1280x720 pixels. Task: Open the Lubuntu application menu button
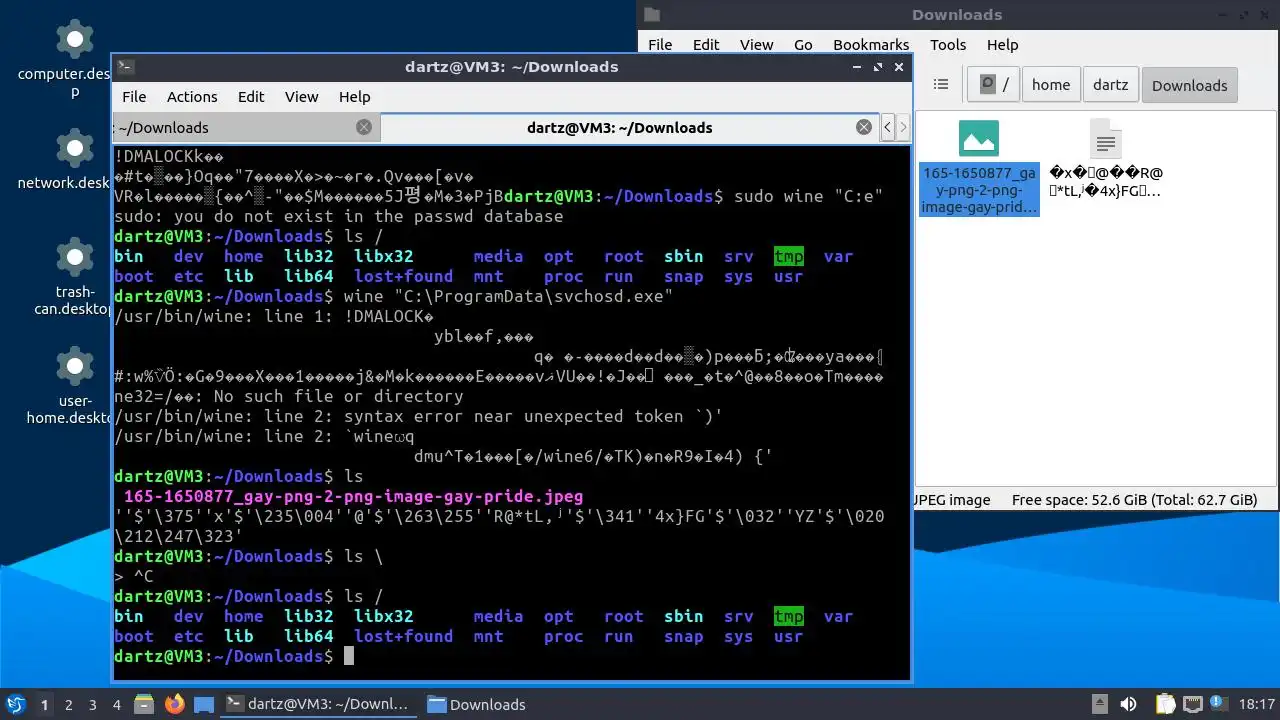pos(15,704)
